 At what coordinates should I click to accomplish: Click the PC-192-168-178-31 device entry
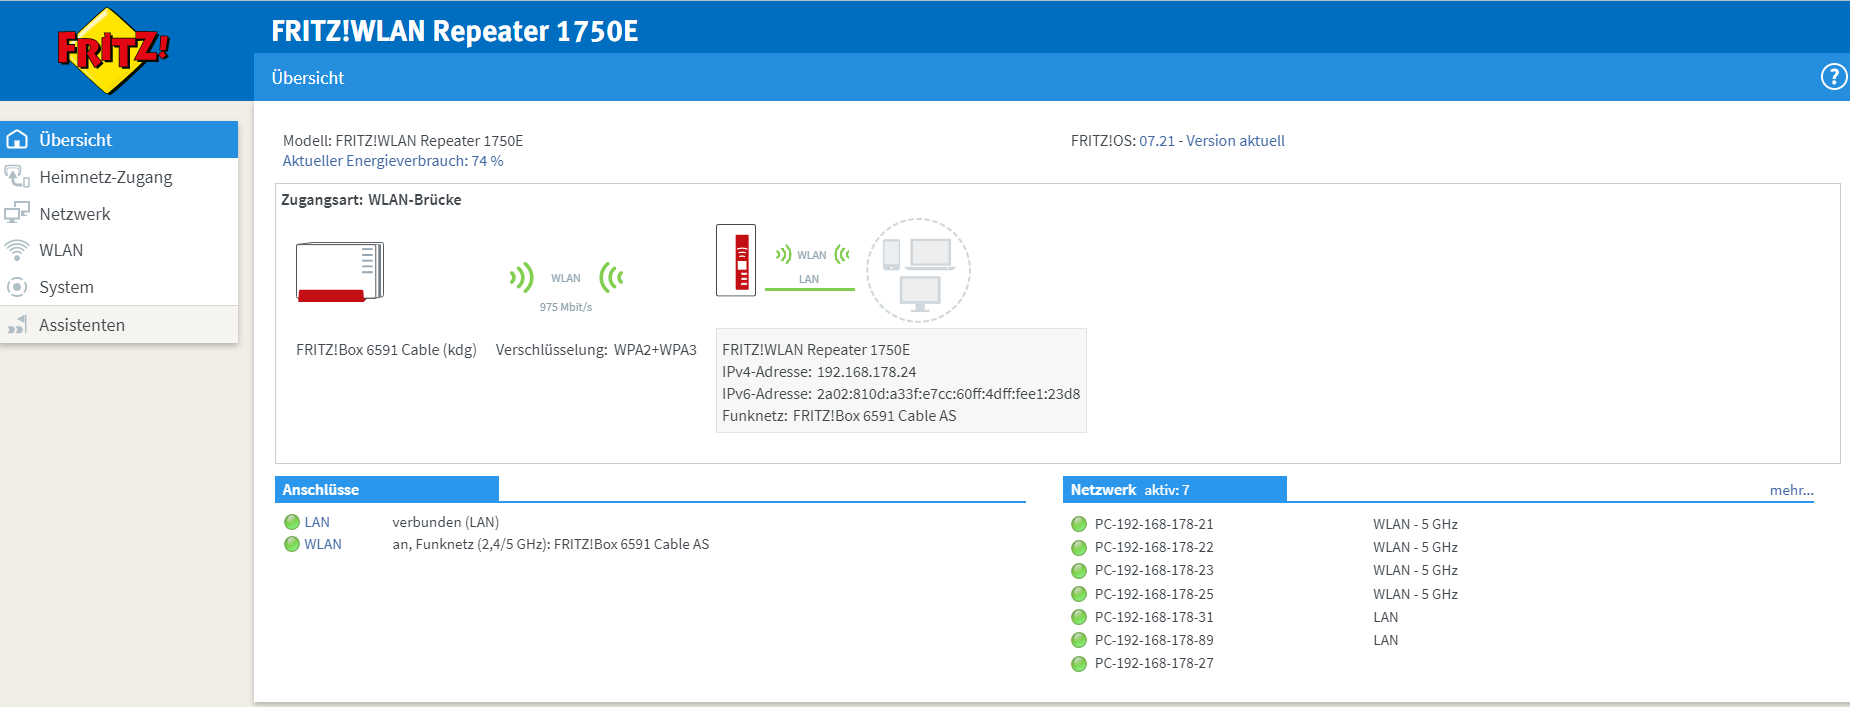pos(1154,617)
